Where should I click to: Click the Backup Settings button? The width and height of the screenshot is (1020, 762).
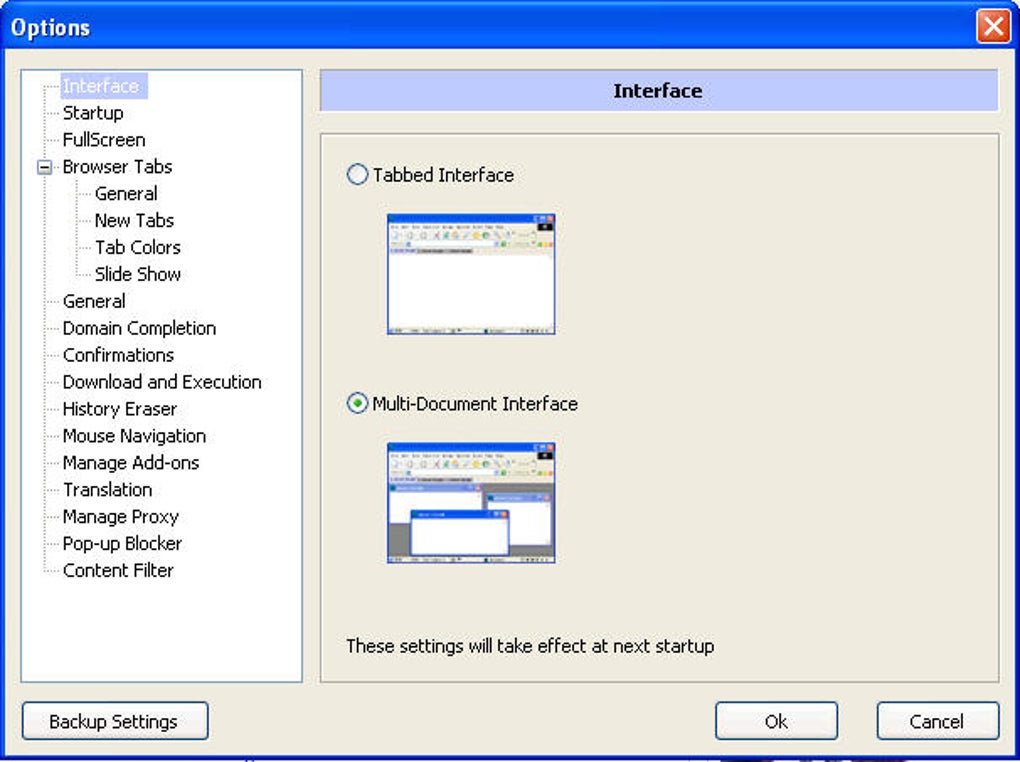coord(115,721)
